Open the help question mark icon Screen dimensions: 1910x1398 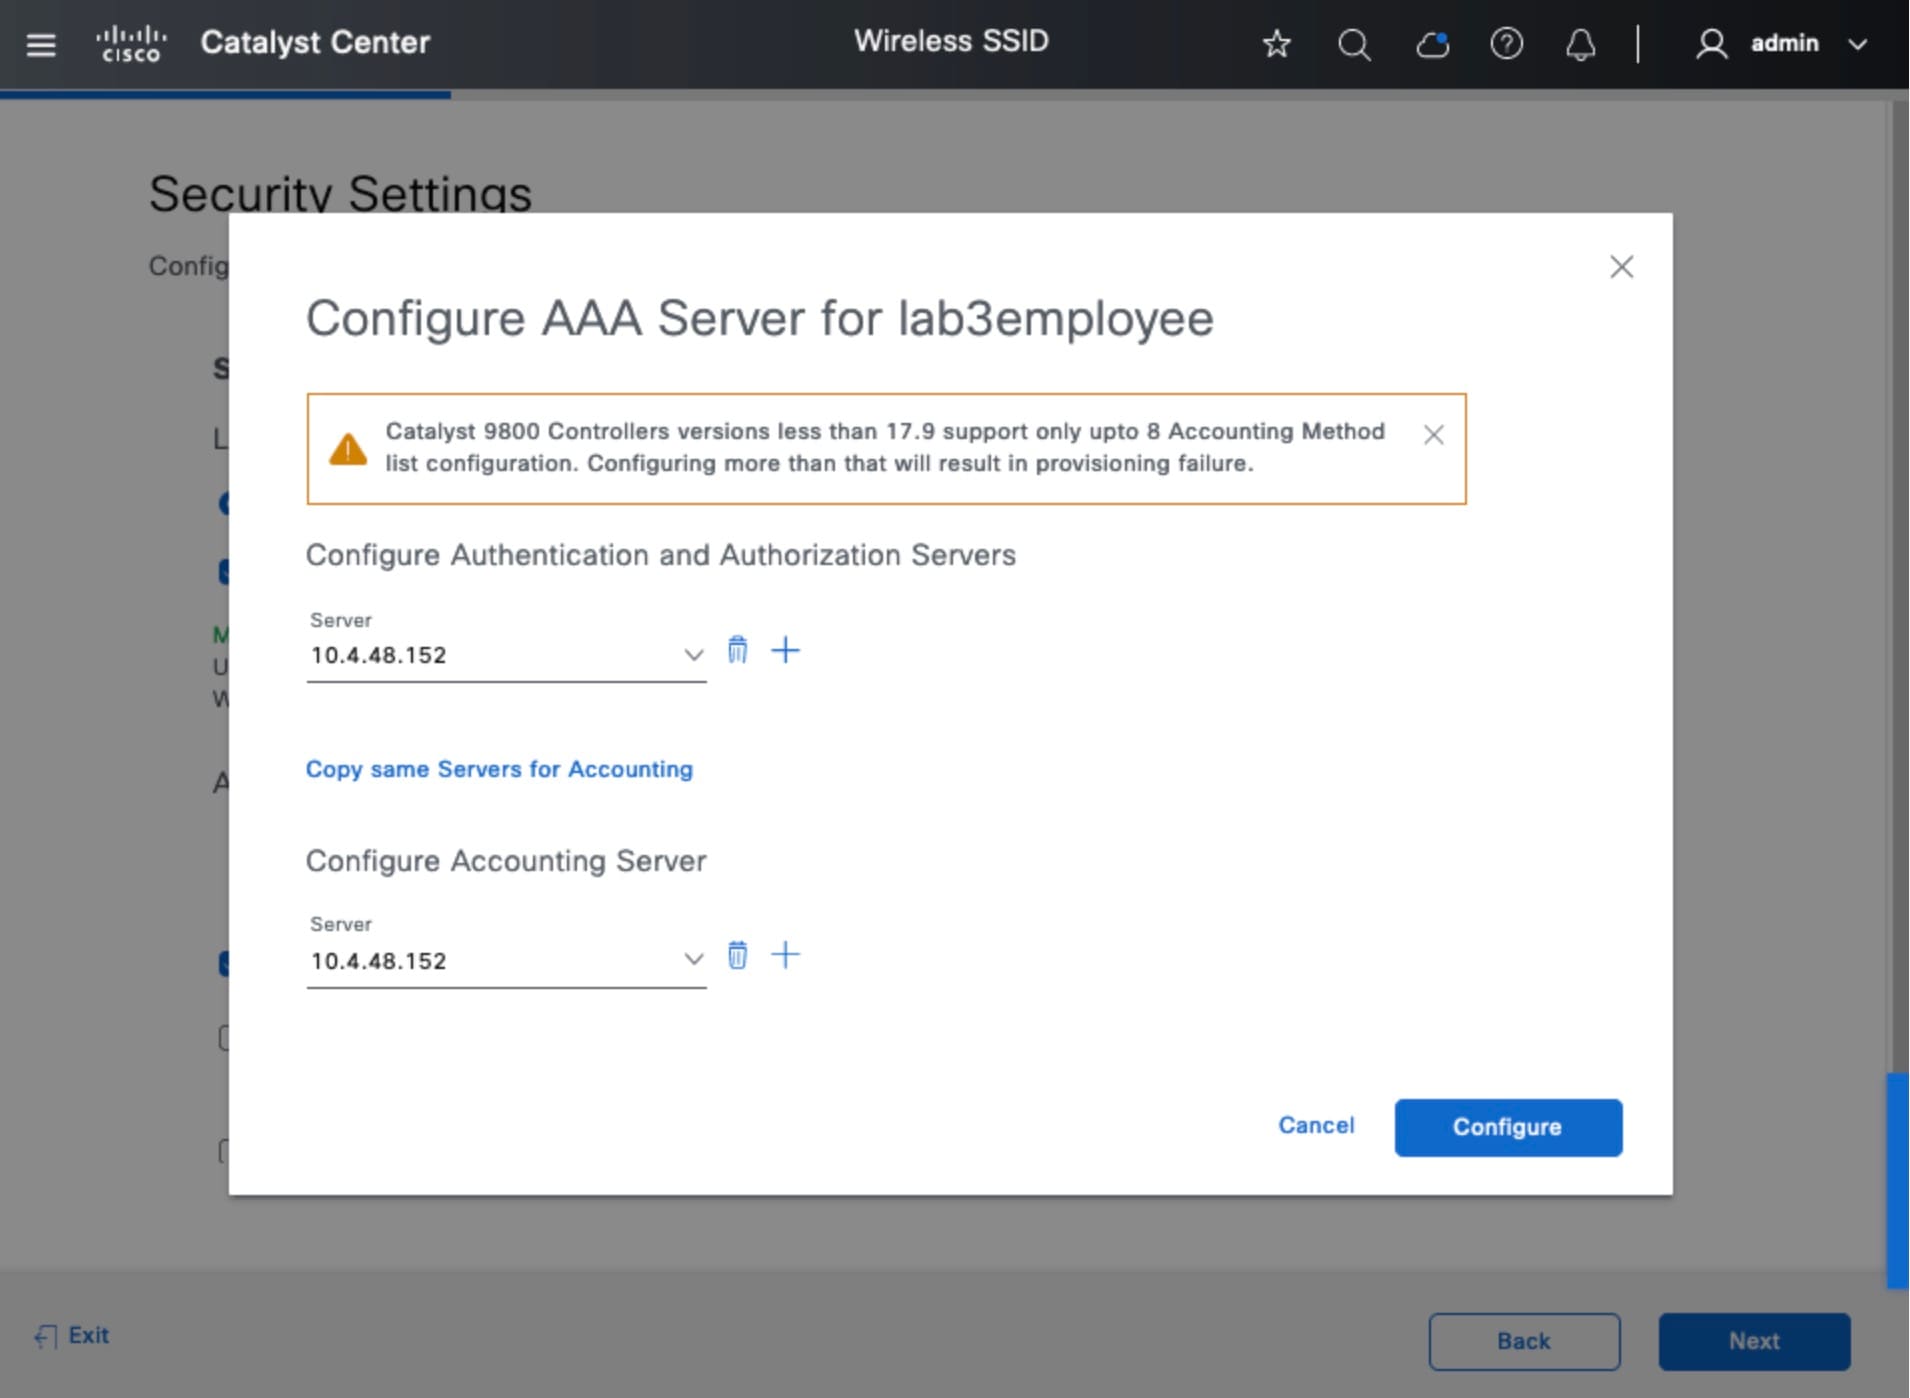pyautogui.click(x=1506, y=44)
